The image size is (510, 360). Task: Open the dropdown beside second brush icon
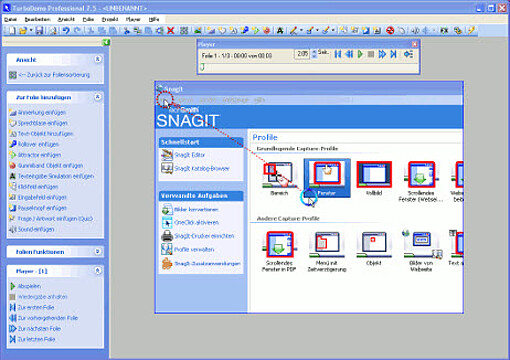pyautogui.click(x=317, y=31)
